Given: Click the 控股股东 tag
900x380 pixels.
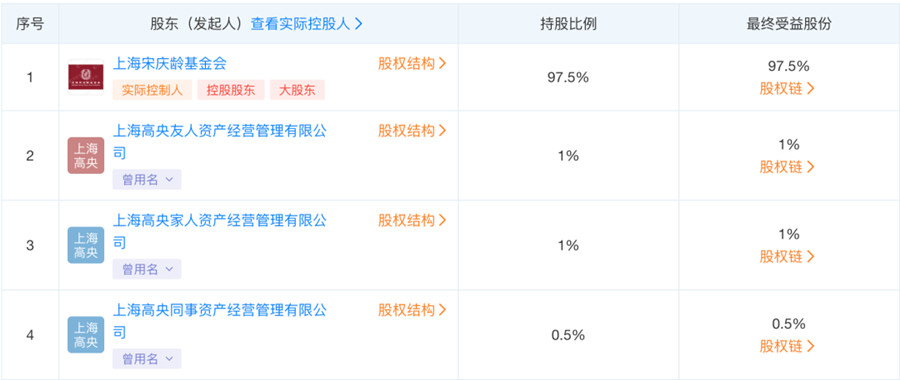Looking at the screenshot, I should point(231,90).
